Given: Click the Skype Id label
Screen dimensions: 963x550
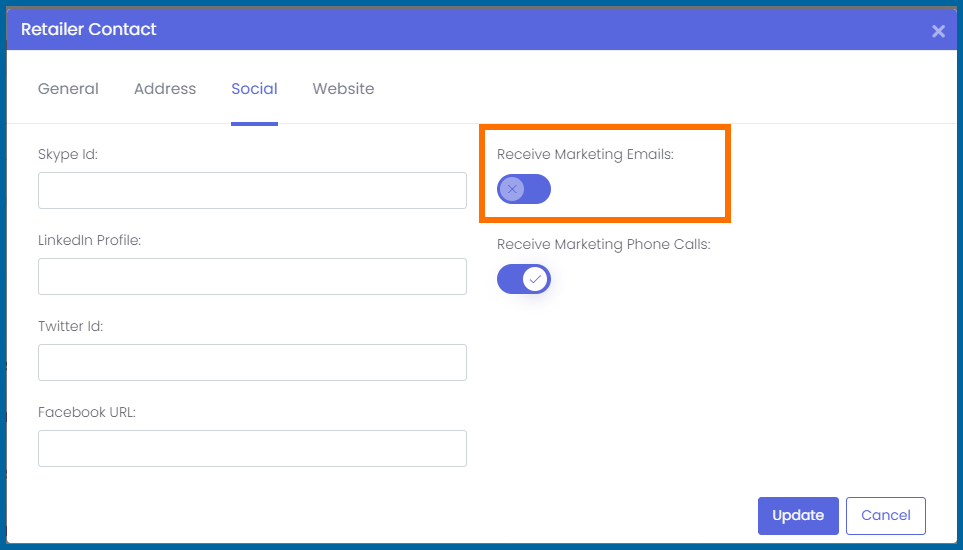Looking at the screenshot, I should [68, 155].
